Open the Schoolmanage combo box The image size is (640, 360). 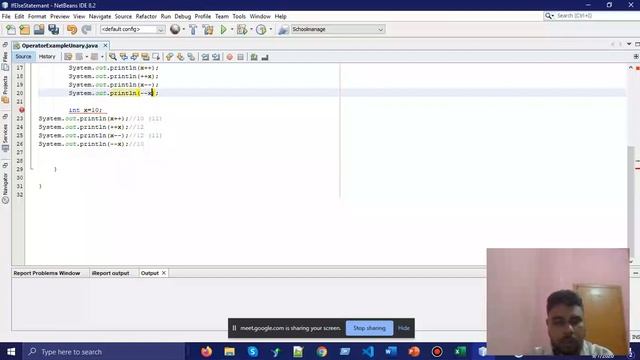pyautogui.click(x=338, y=29)
